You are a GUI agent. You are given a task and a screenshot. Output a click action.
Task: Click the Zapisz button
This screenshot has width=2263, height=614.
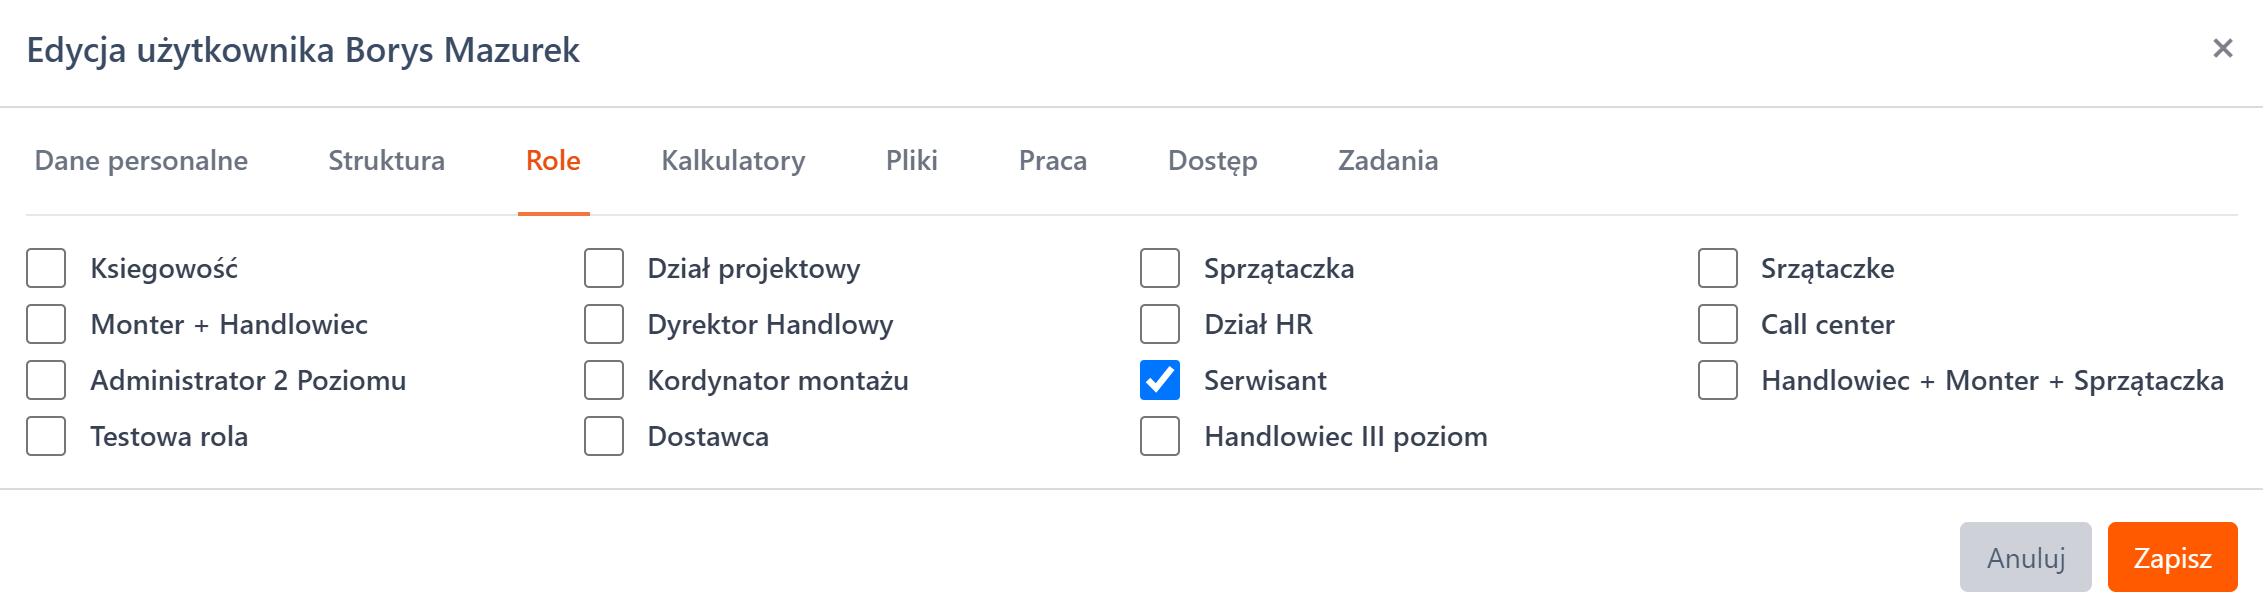point(2172,557)
